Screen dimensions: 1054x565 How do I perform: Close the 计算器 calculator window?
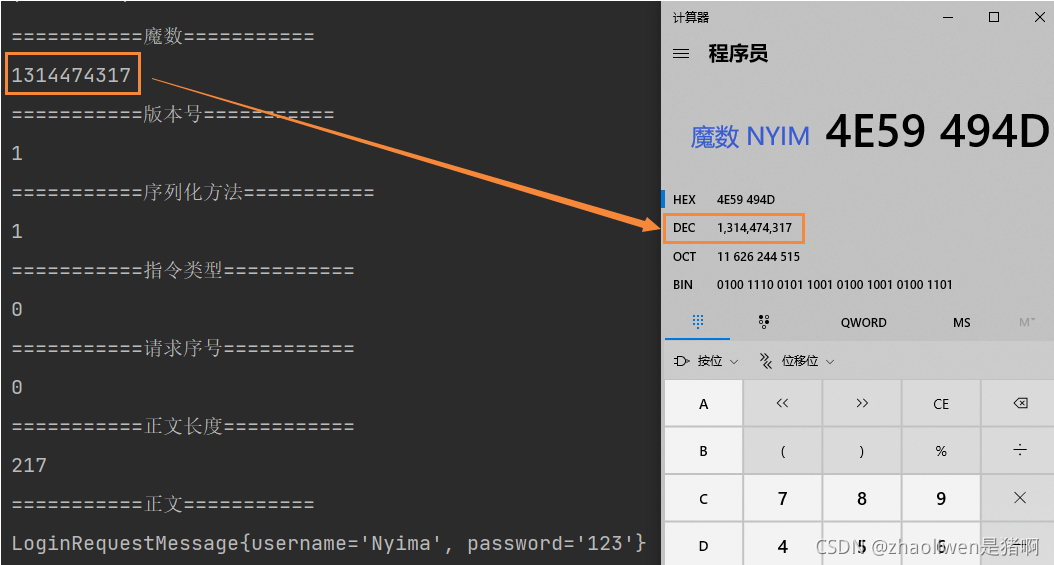[x=1039, y=17]
